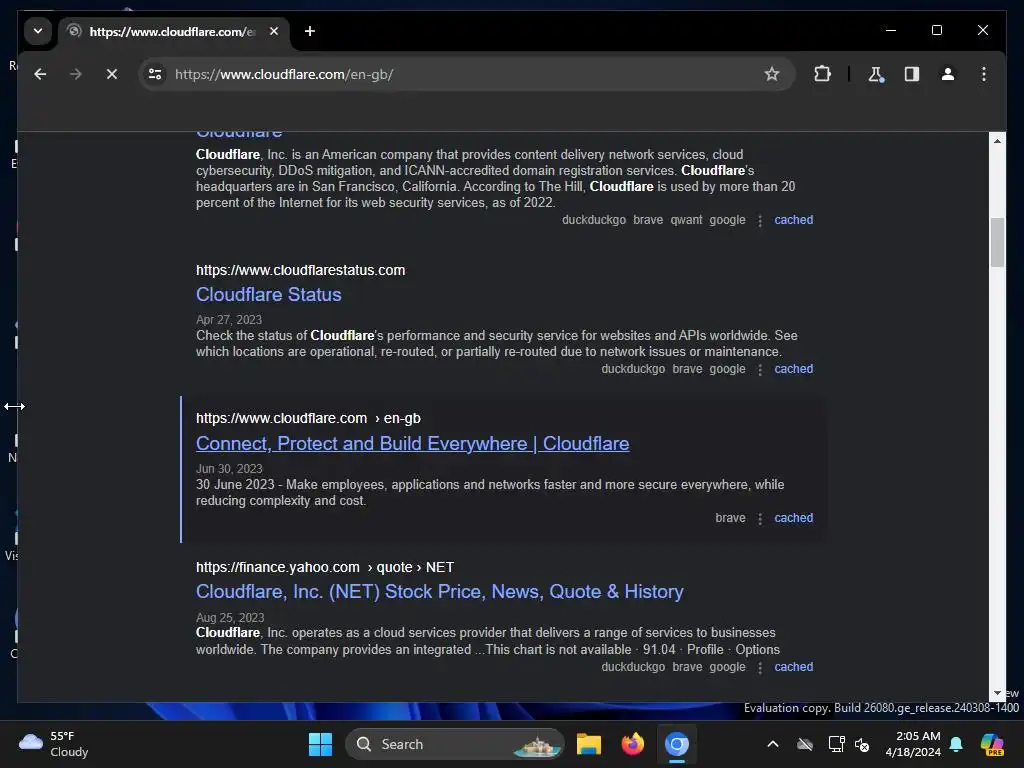The image size is (1024, 768).
Task: Expand the tab search dropdown
Action: (x=38, y=31)
